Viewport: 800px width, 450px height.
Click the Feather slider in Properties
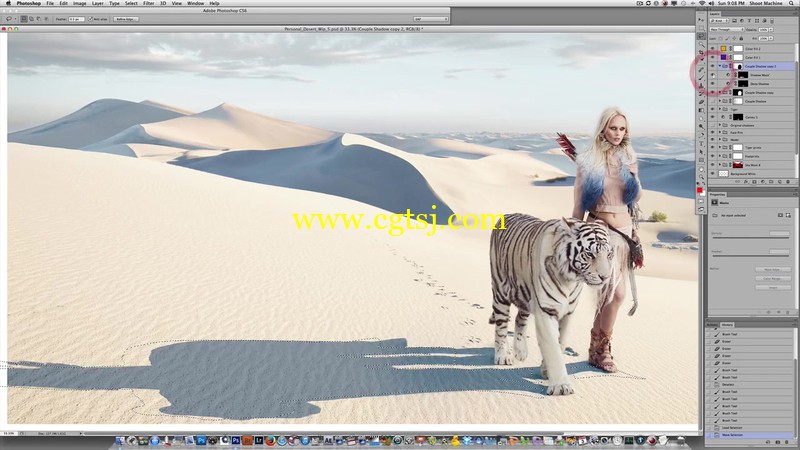tap(751, 256)
